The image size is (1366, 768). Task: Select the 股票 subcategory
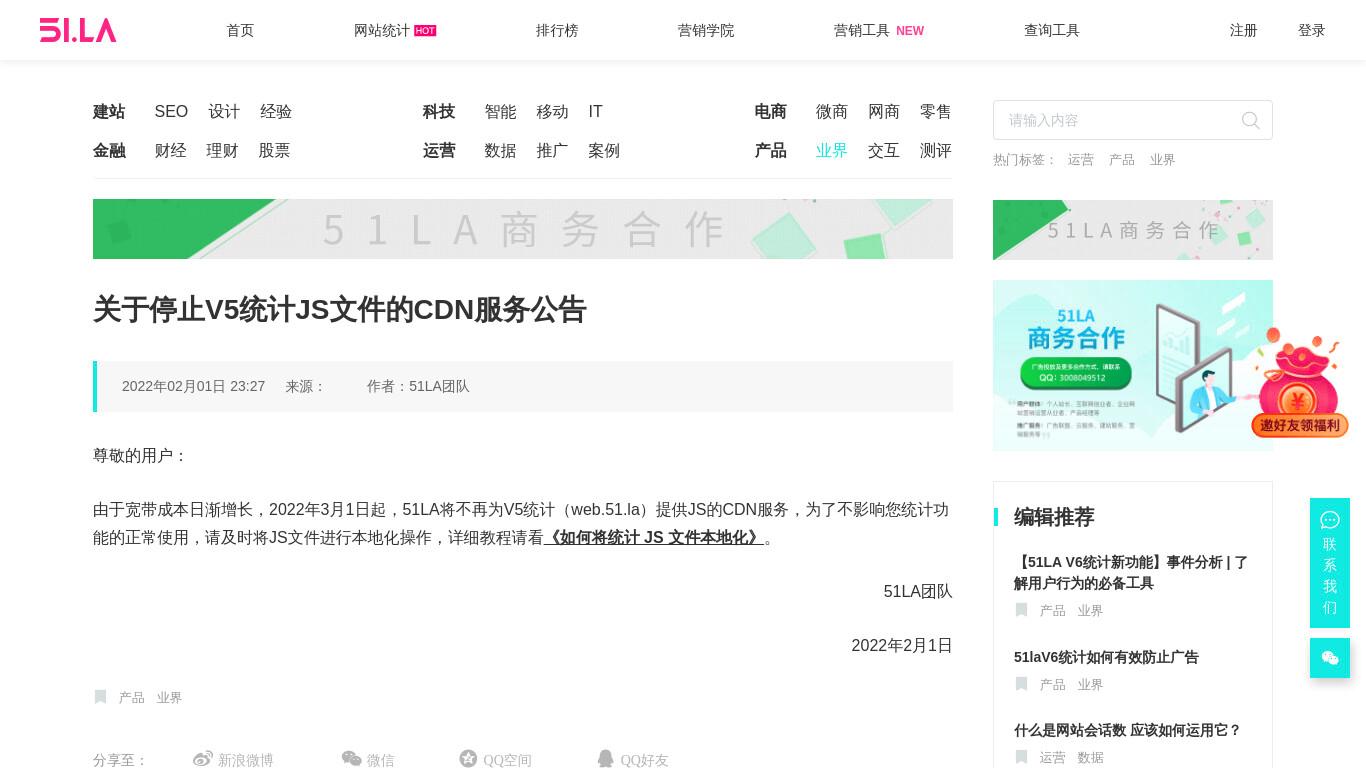(274, 151)
